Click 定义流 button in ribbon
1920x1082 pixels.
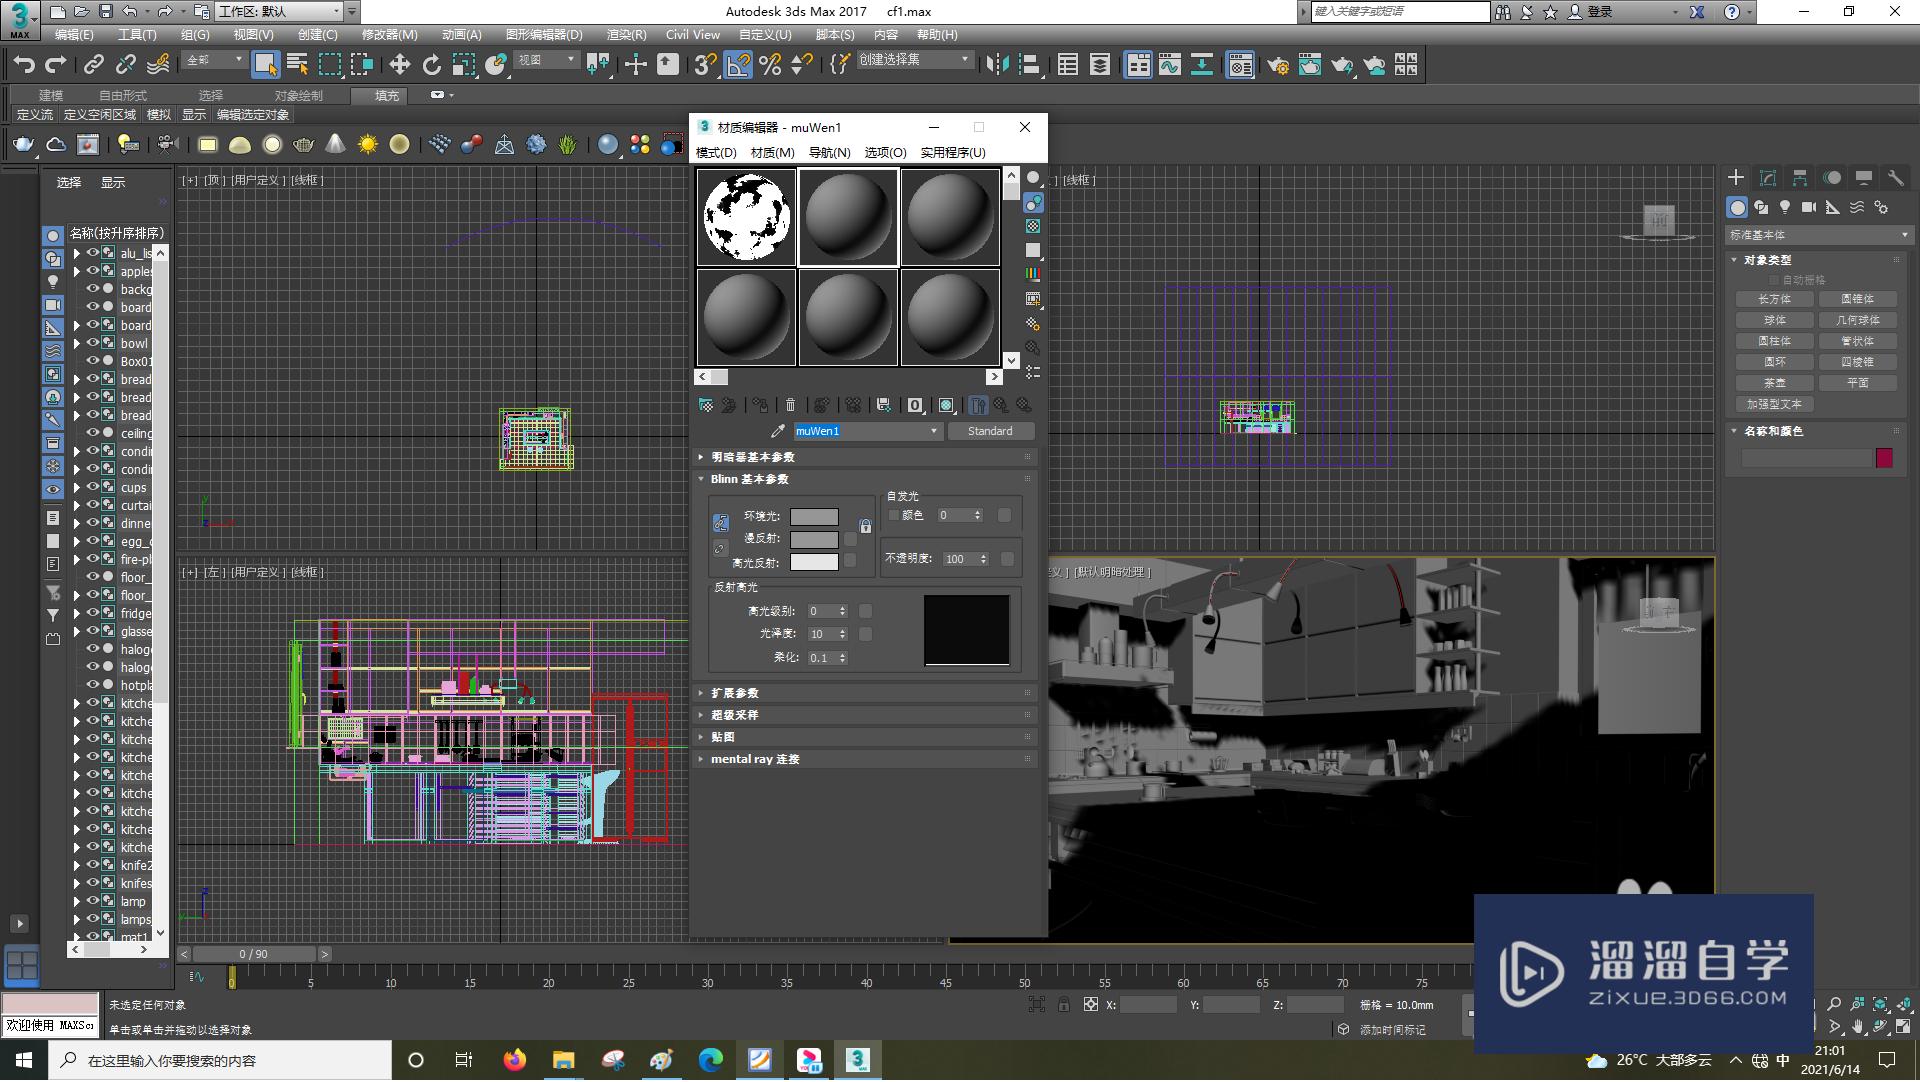point(35,115)
